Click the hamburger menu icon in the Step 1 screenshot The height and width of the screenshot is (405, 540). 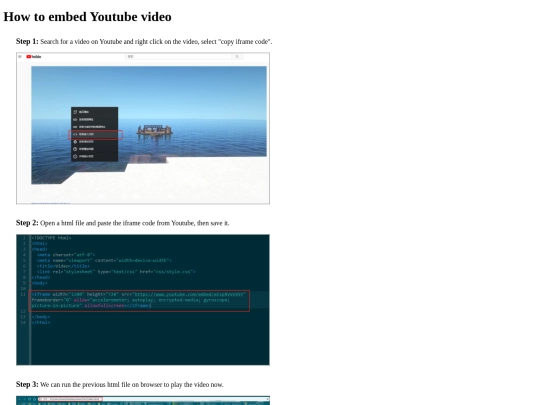(20, 56)
